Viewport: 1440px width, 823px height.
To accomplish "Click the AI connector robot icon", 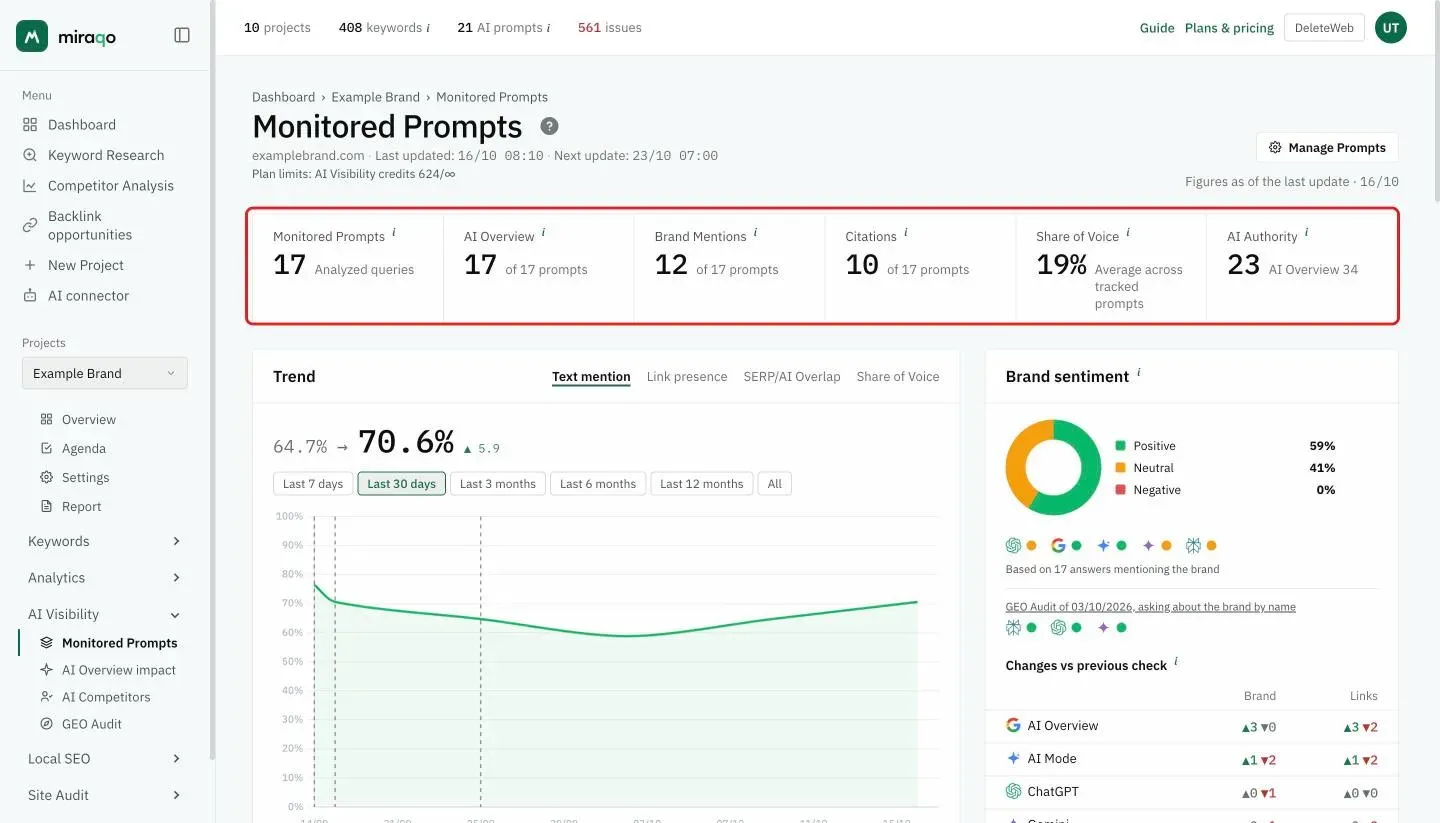I will [x=30, y=296].
